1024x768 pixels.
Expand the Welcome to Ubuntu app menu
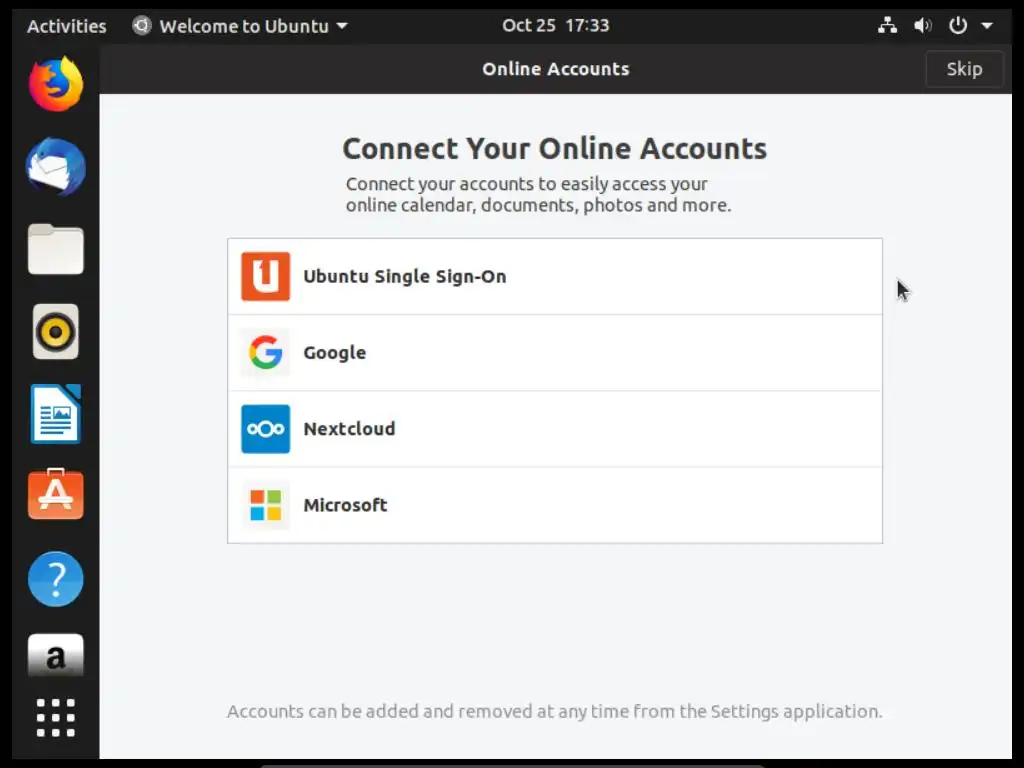[x=240, y=26]
